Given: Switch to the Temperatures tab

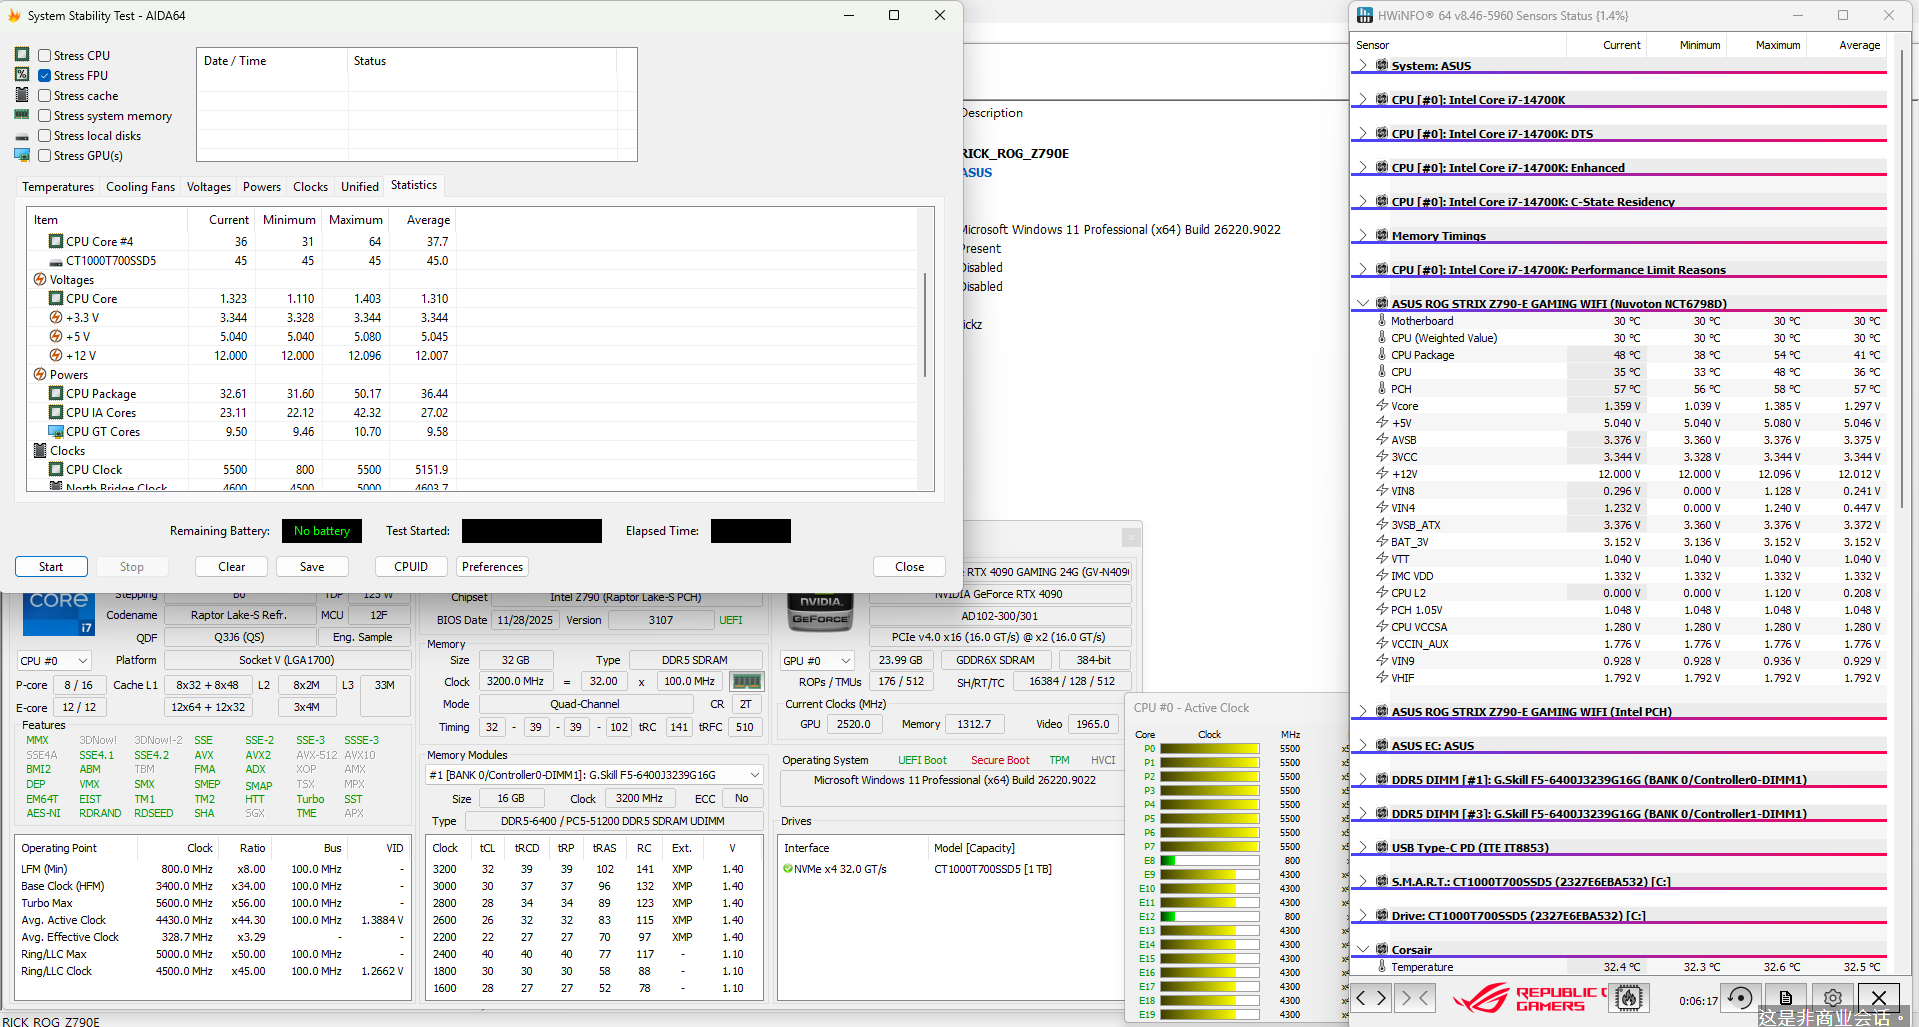Looking at the screenshot, I should (x=58, y=187).
